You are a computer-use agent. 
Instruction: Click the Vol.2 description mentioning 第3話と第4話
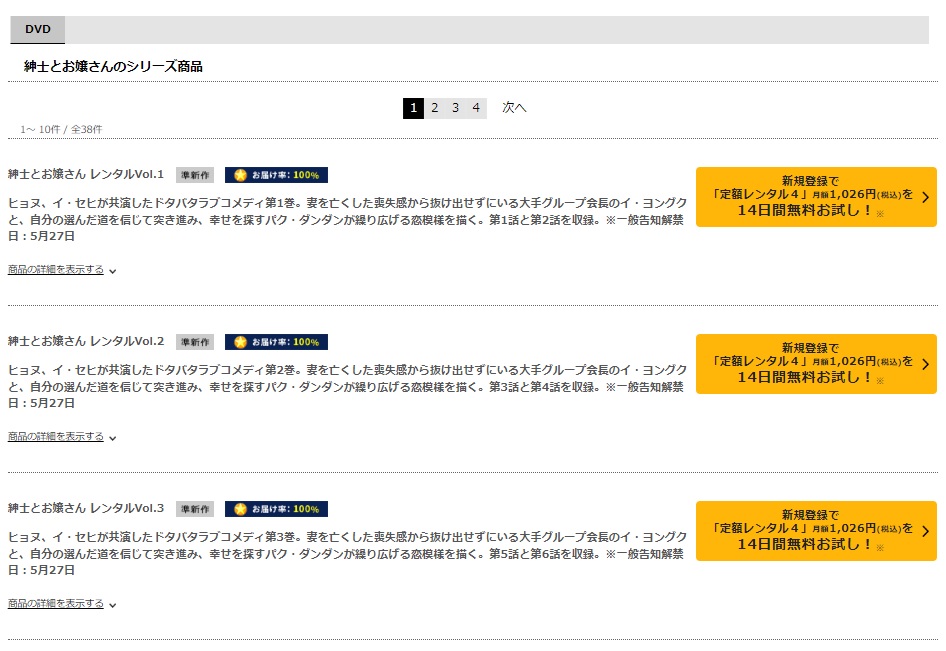pyautogui.click(x=348, y=387)
